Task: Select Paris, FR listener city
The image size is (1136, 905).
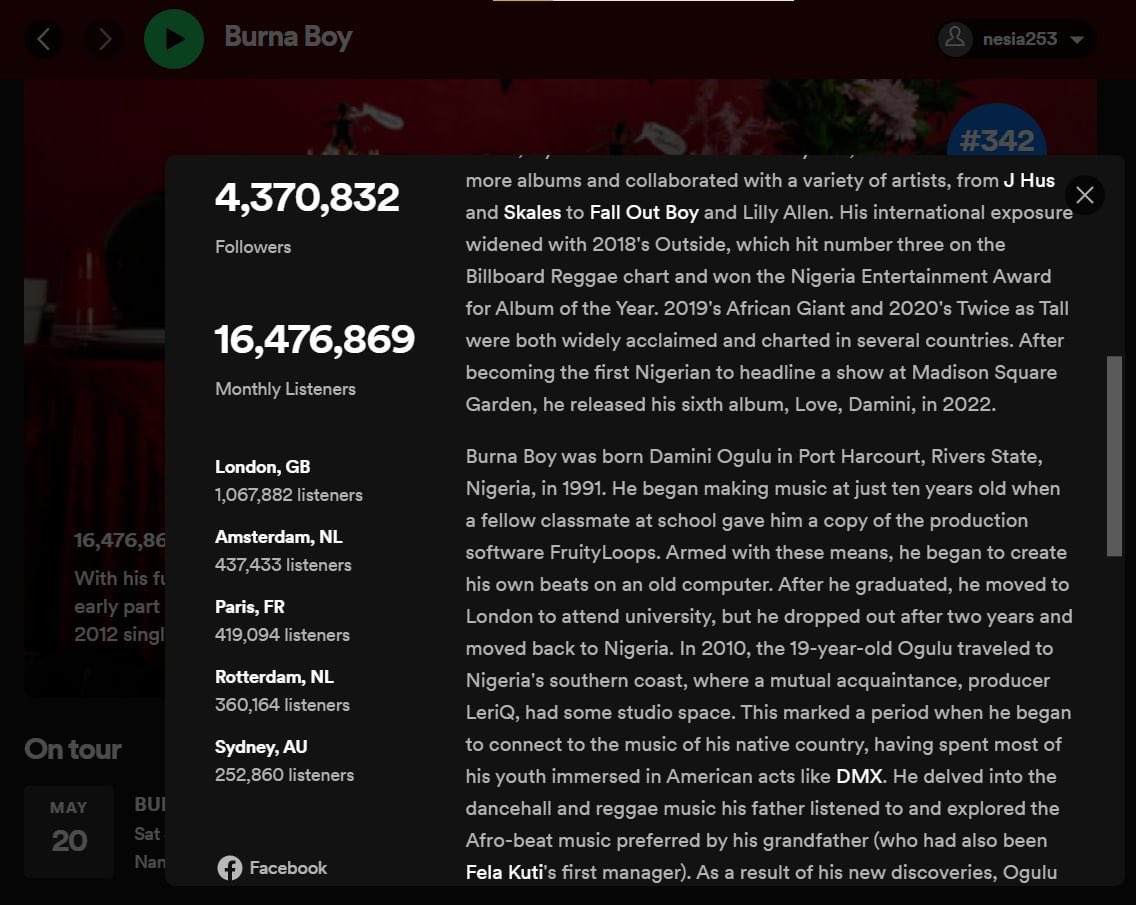Action: 250,606
